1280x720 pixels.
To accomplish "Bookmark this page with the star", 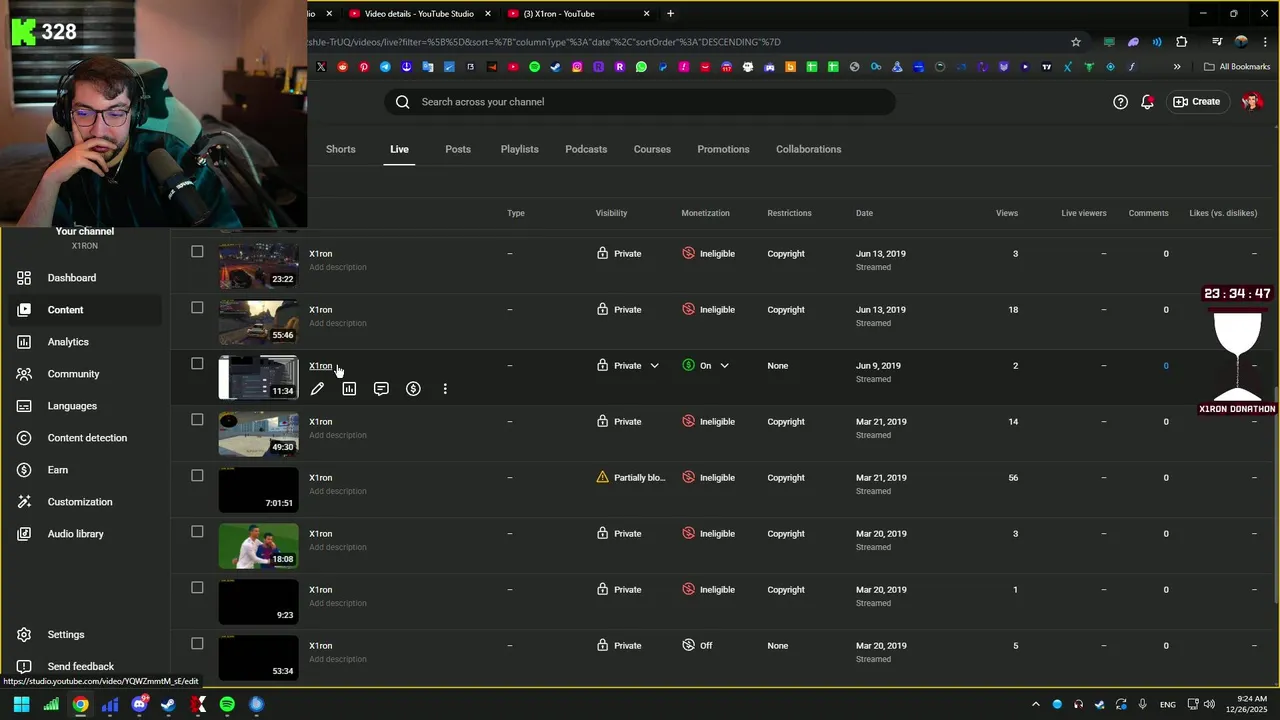I will coord(1076,42).
